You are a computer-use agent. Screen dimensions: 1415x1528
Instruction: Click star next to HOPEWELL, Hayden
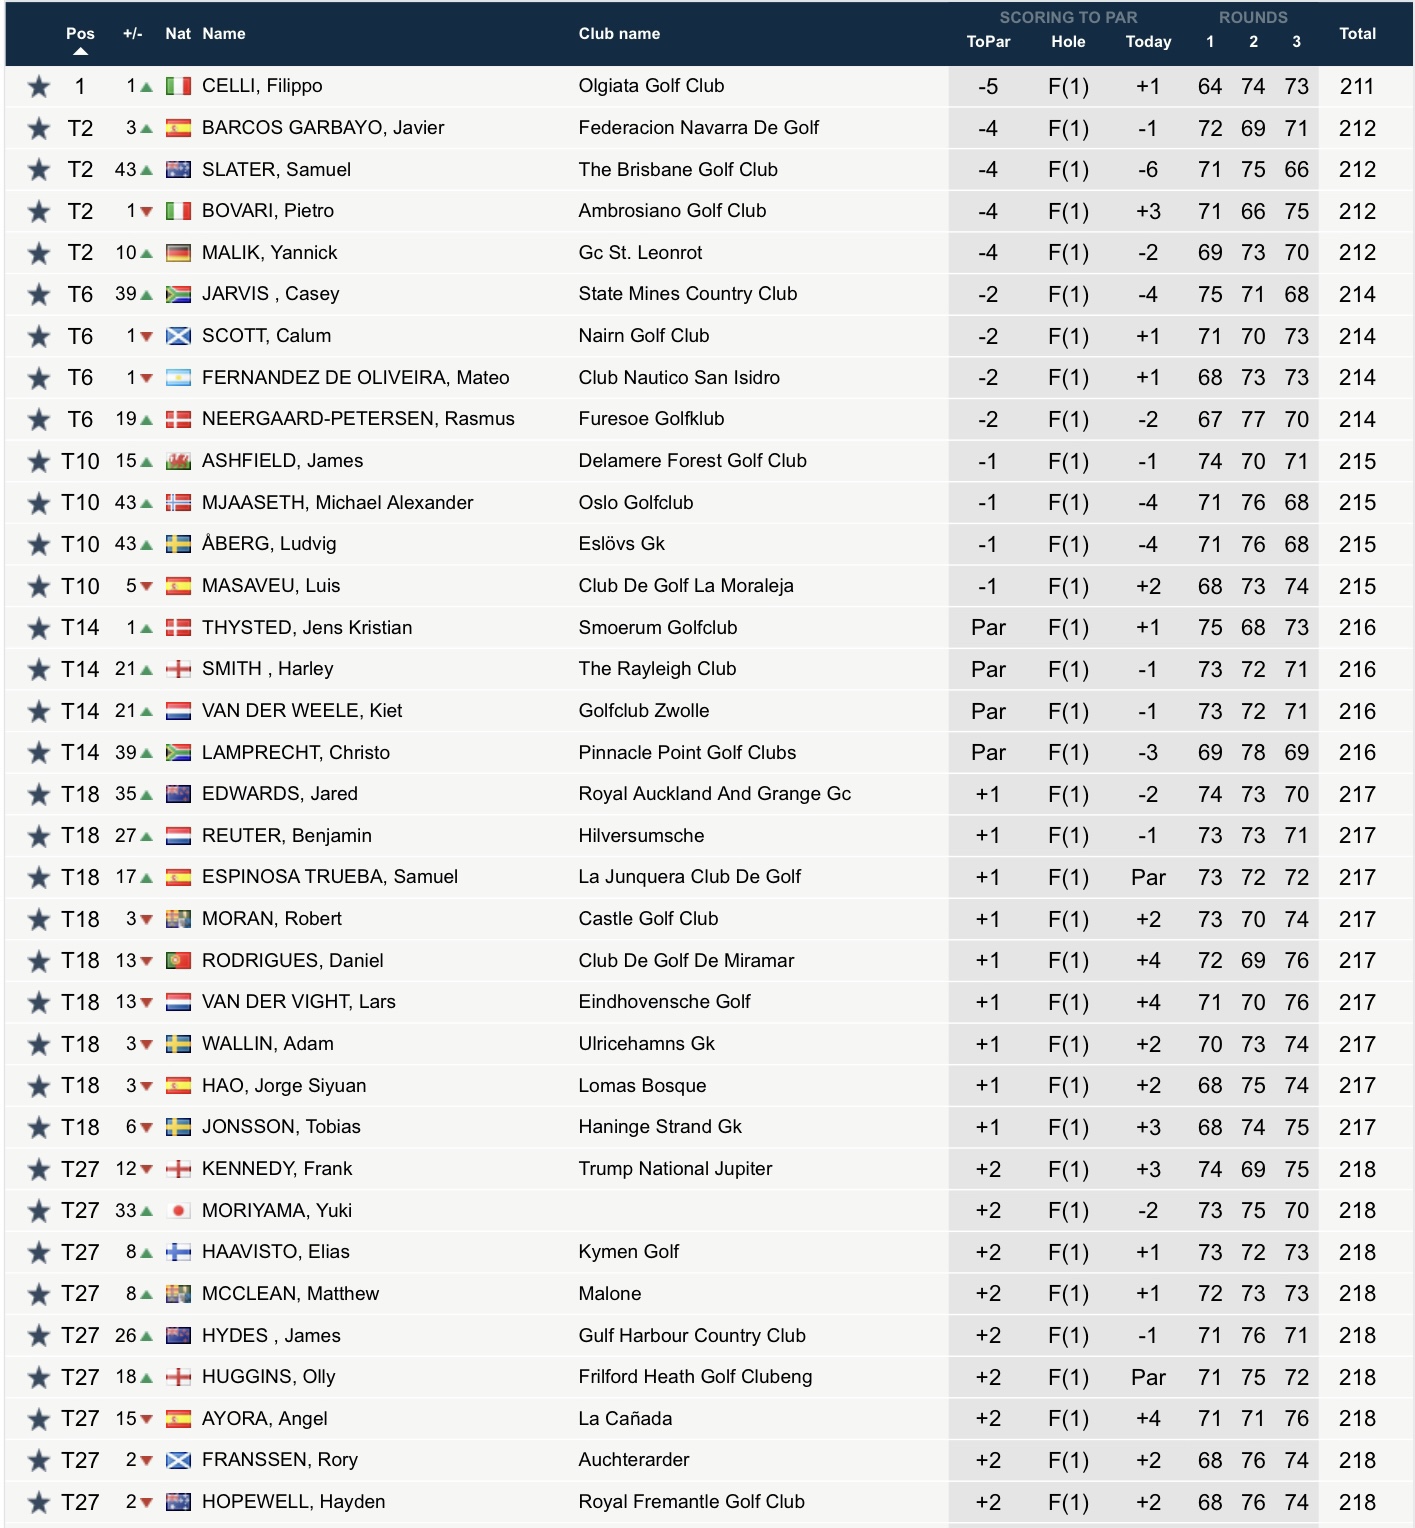pyautogui.click(x=39, y=1502)
